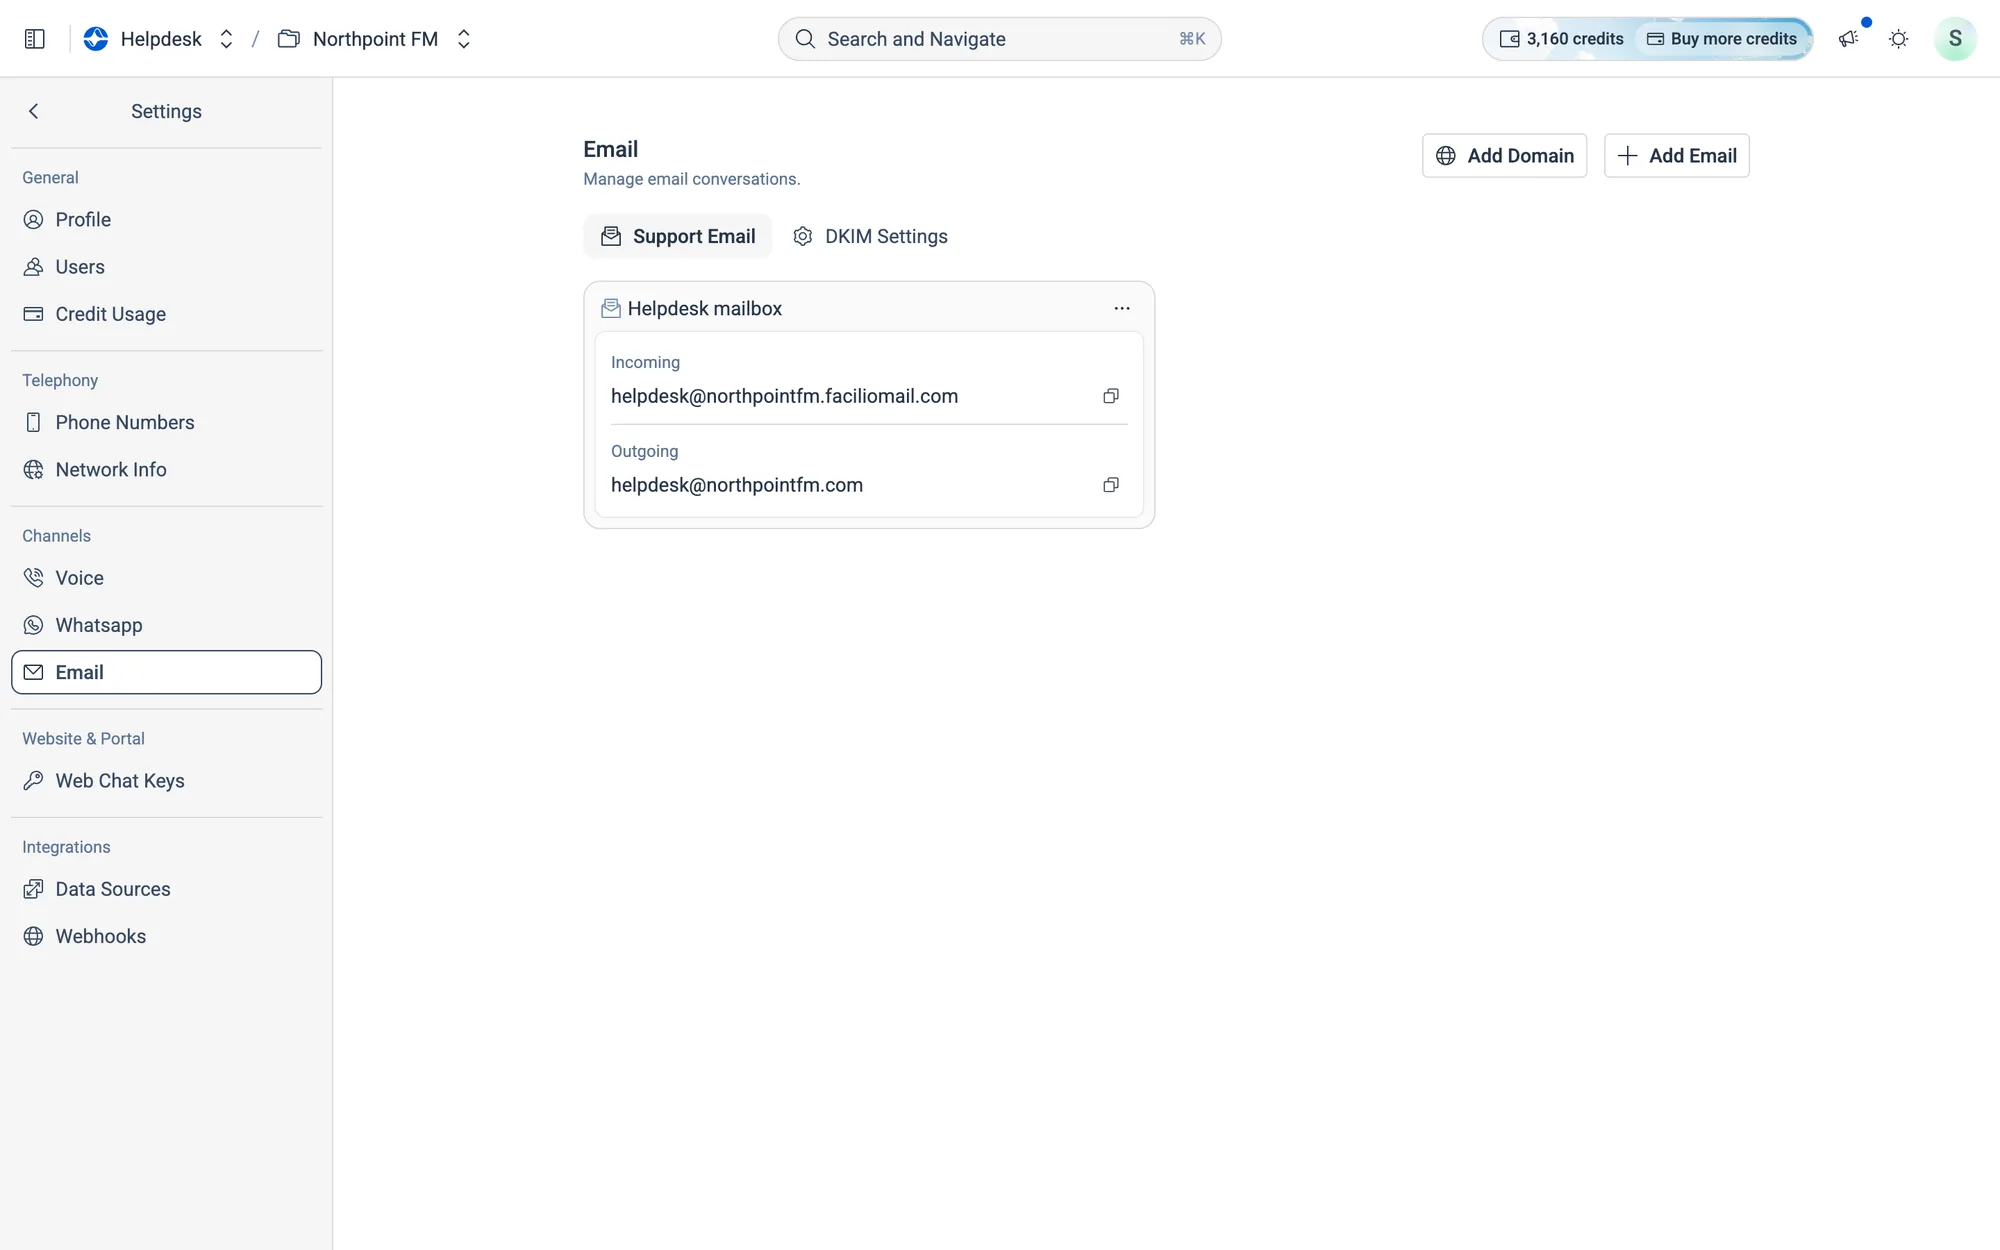Select the Whatsapp channel
The height and width of the screenshot is (1250, 2000).
pyautogui.click(x=166, y=625)
